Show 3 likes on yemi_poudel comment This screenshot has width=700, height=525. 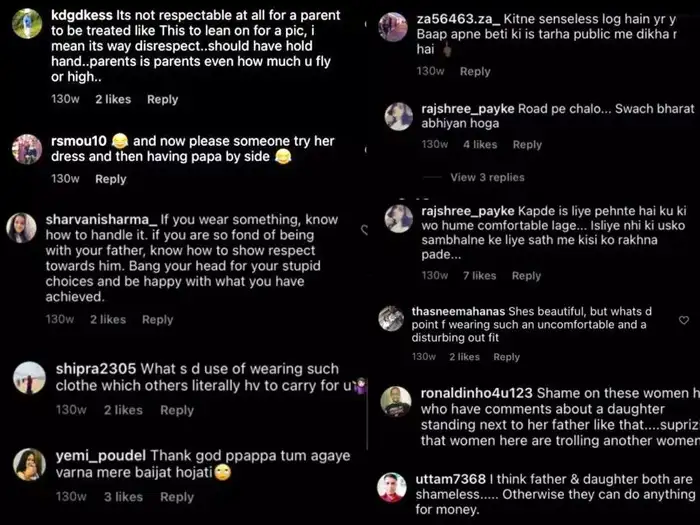pyautogui.click(x=123, y=497)
